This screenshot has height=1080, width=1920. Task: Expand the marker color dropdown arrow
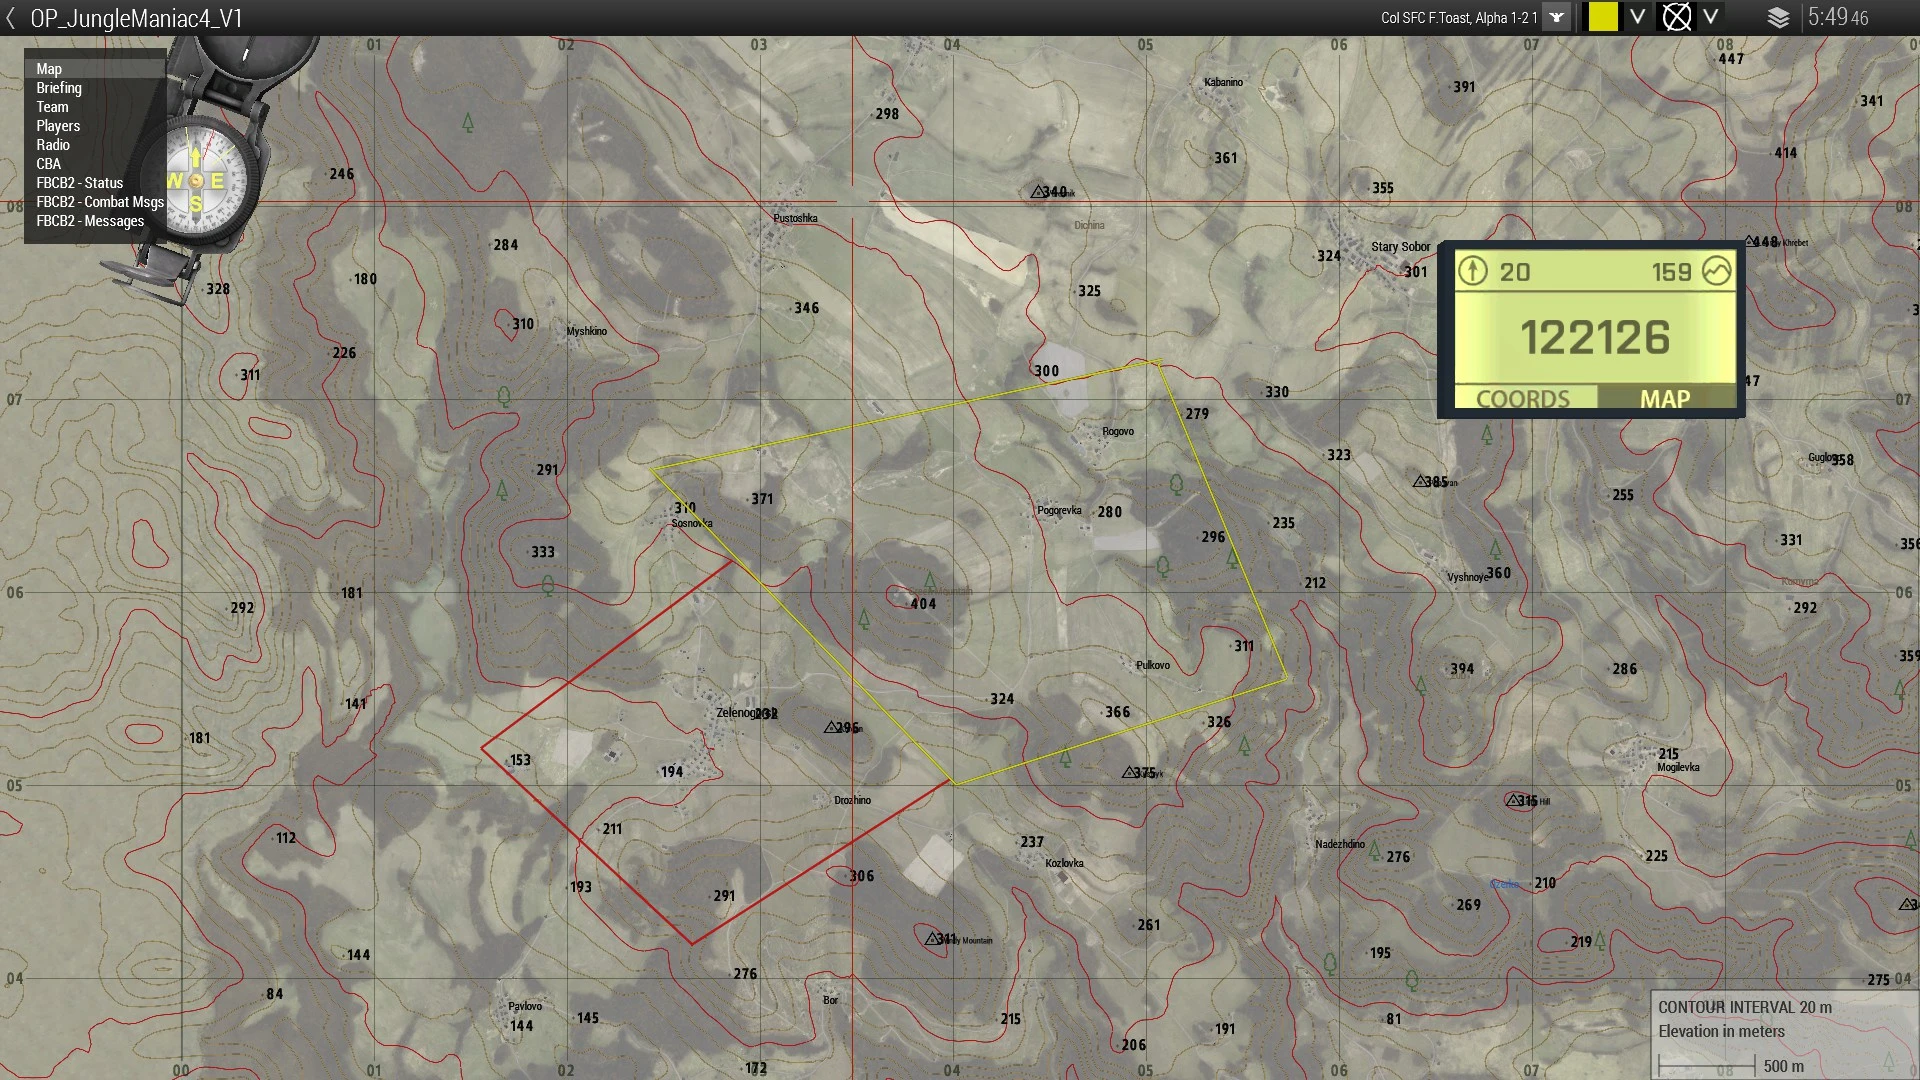click(1637, 17)
